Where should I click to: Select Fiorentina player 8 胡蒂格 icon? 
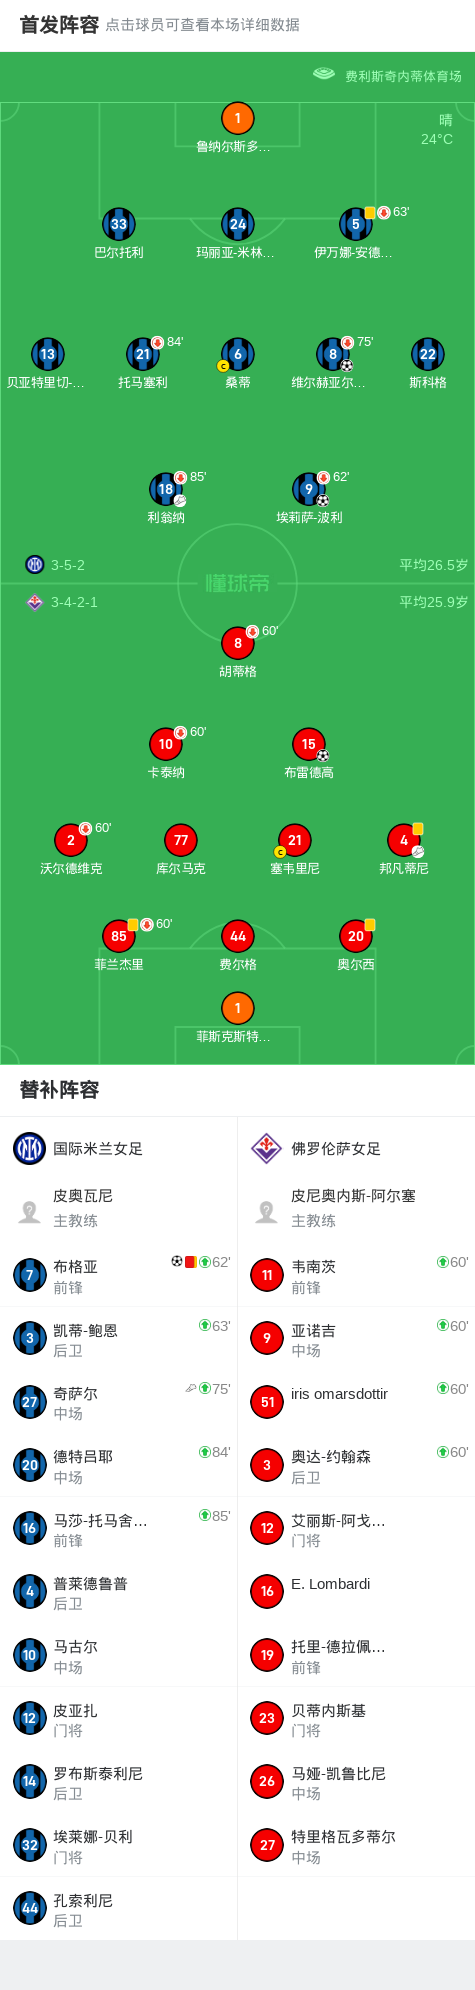pos(237,643)
